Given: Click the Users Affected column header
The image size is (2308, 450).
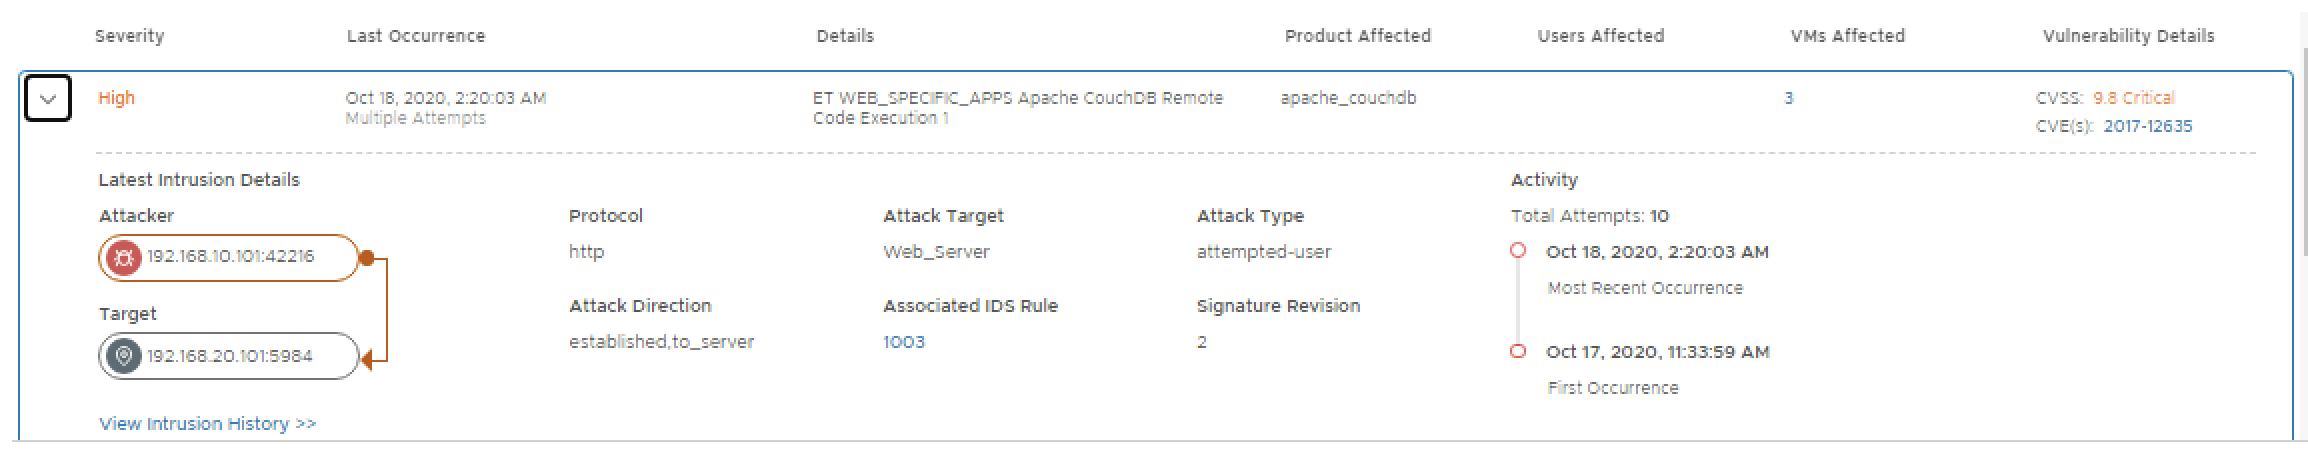Looking at the screenshot, I should tap(1600, 36).
